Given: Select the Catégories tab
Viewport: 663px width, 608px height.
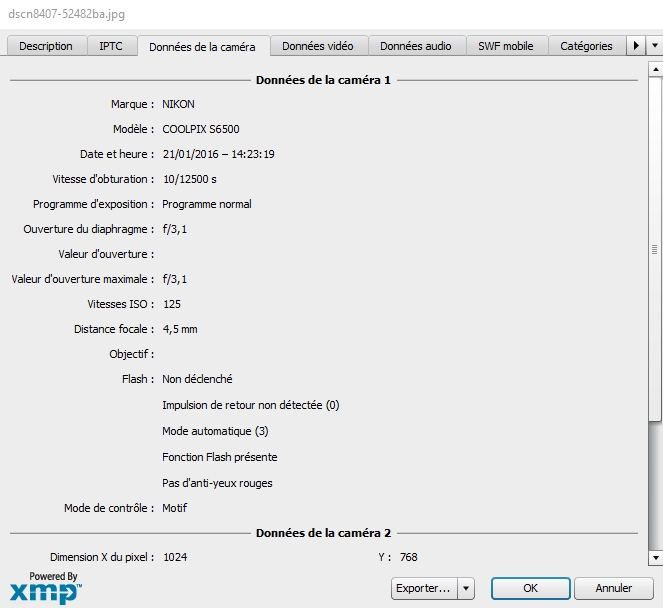Looking at the screenshot, I should pyautogui.click(x=586, y=46).
